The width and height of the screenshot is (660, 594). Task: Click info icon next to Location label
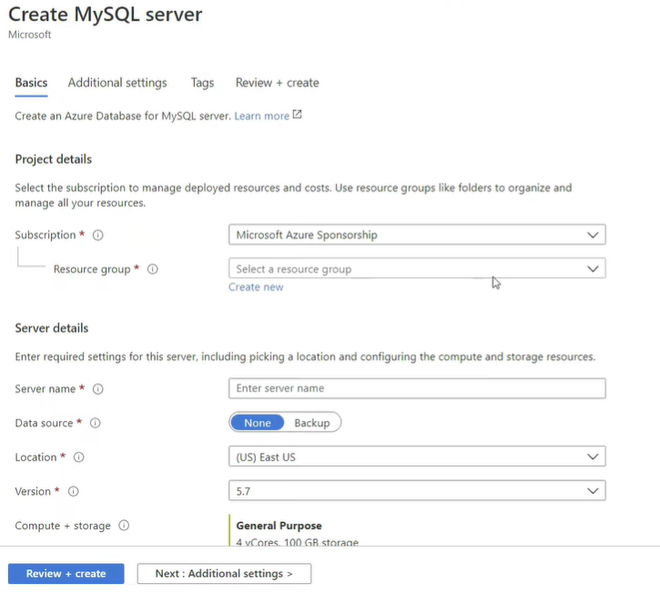(79, 458)
